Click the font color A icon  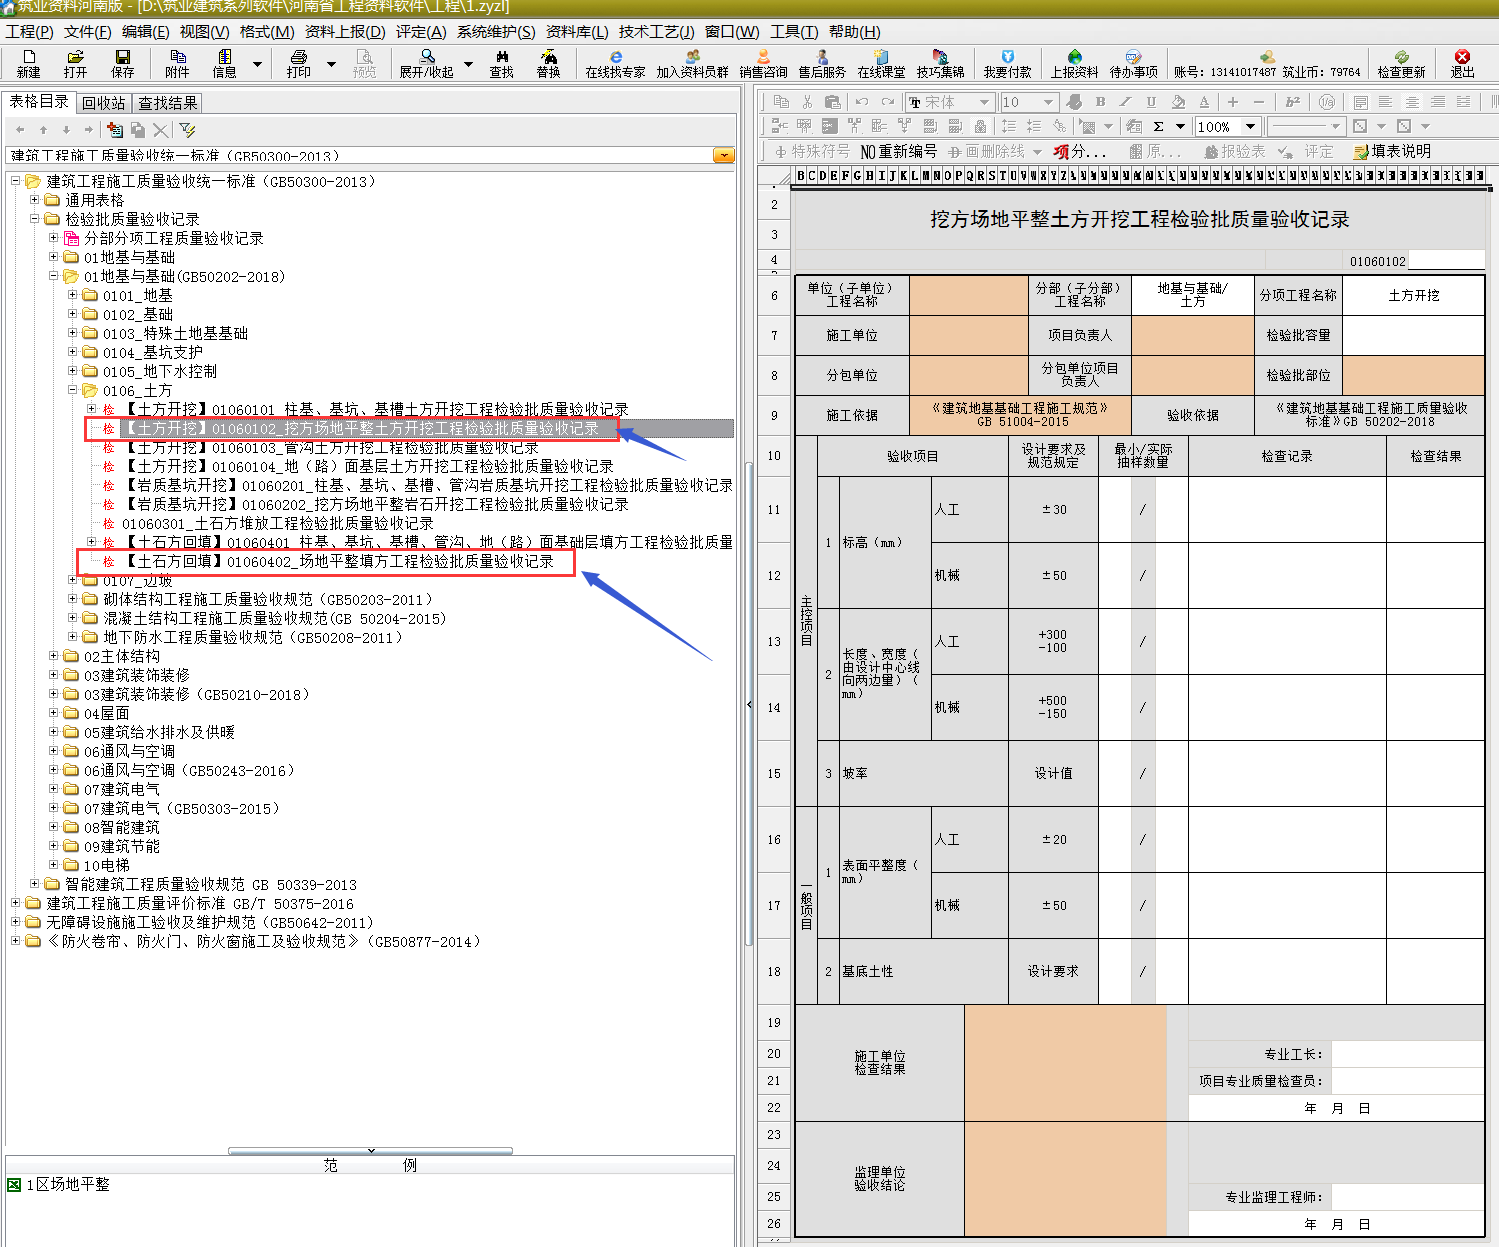click(x=1204, y=102)
